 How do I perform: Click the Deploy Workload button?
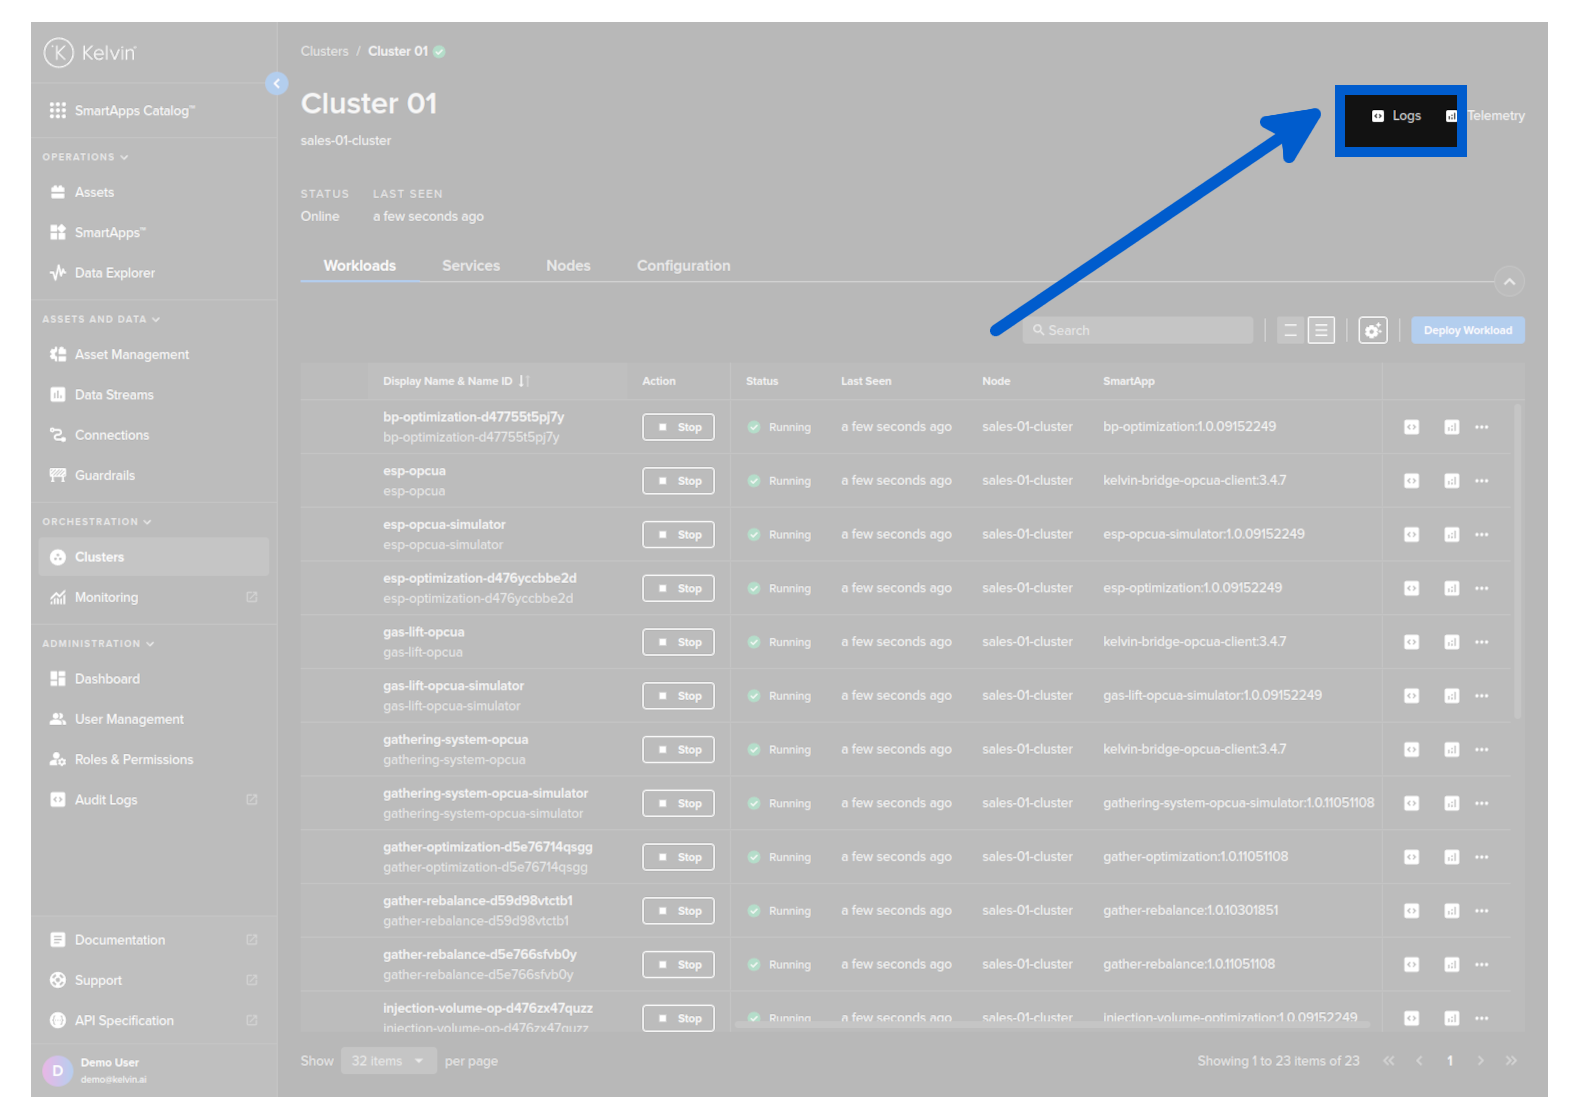tap(1467, 330)
